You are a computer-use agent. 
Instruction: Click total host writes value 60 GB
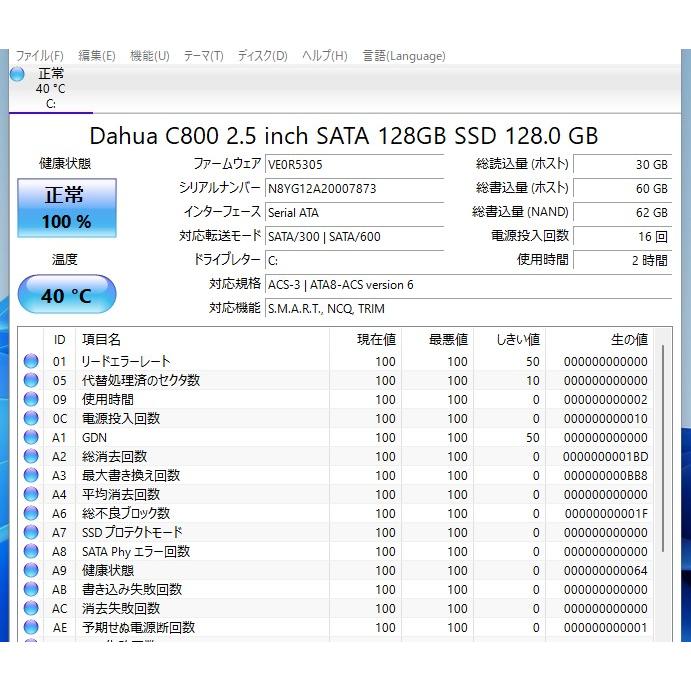[x=622, y=189]
